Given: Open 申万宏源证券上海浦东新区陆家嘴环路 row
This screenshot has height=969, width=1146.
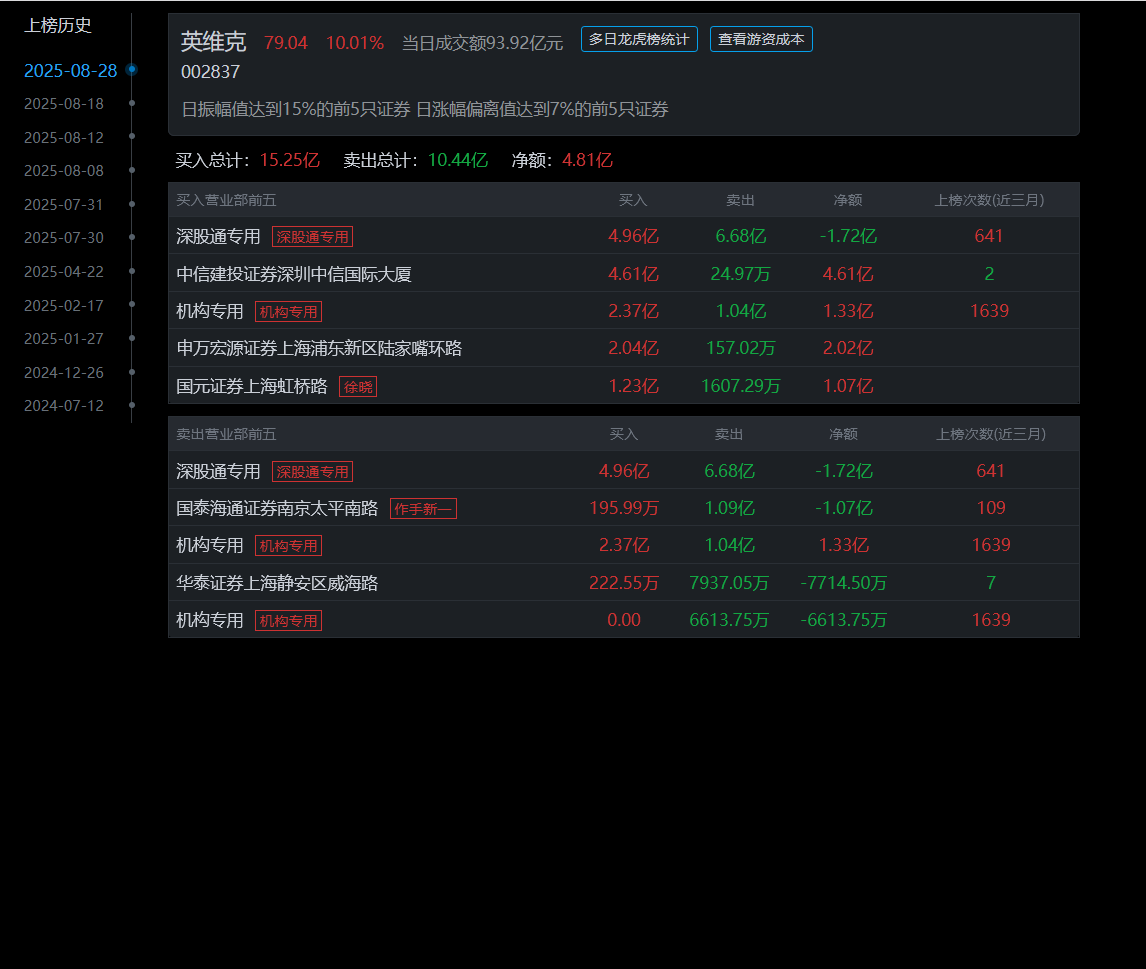Looking at the screenshot, I should tap(623, 348).
